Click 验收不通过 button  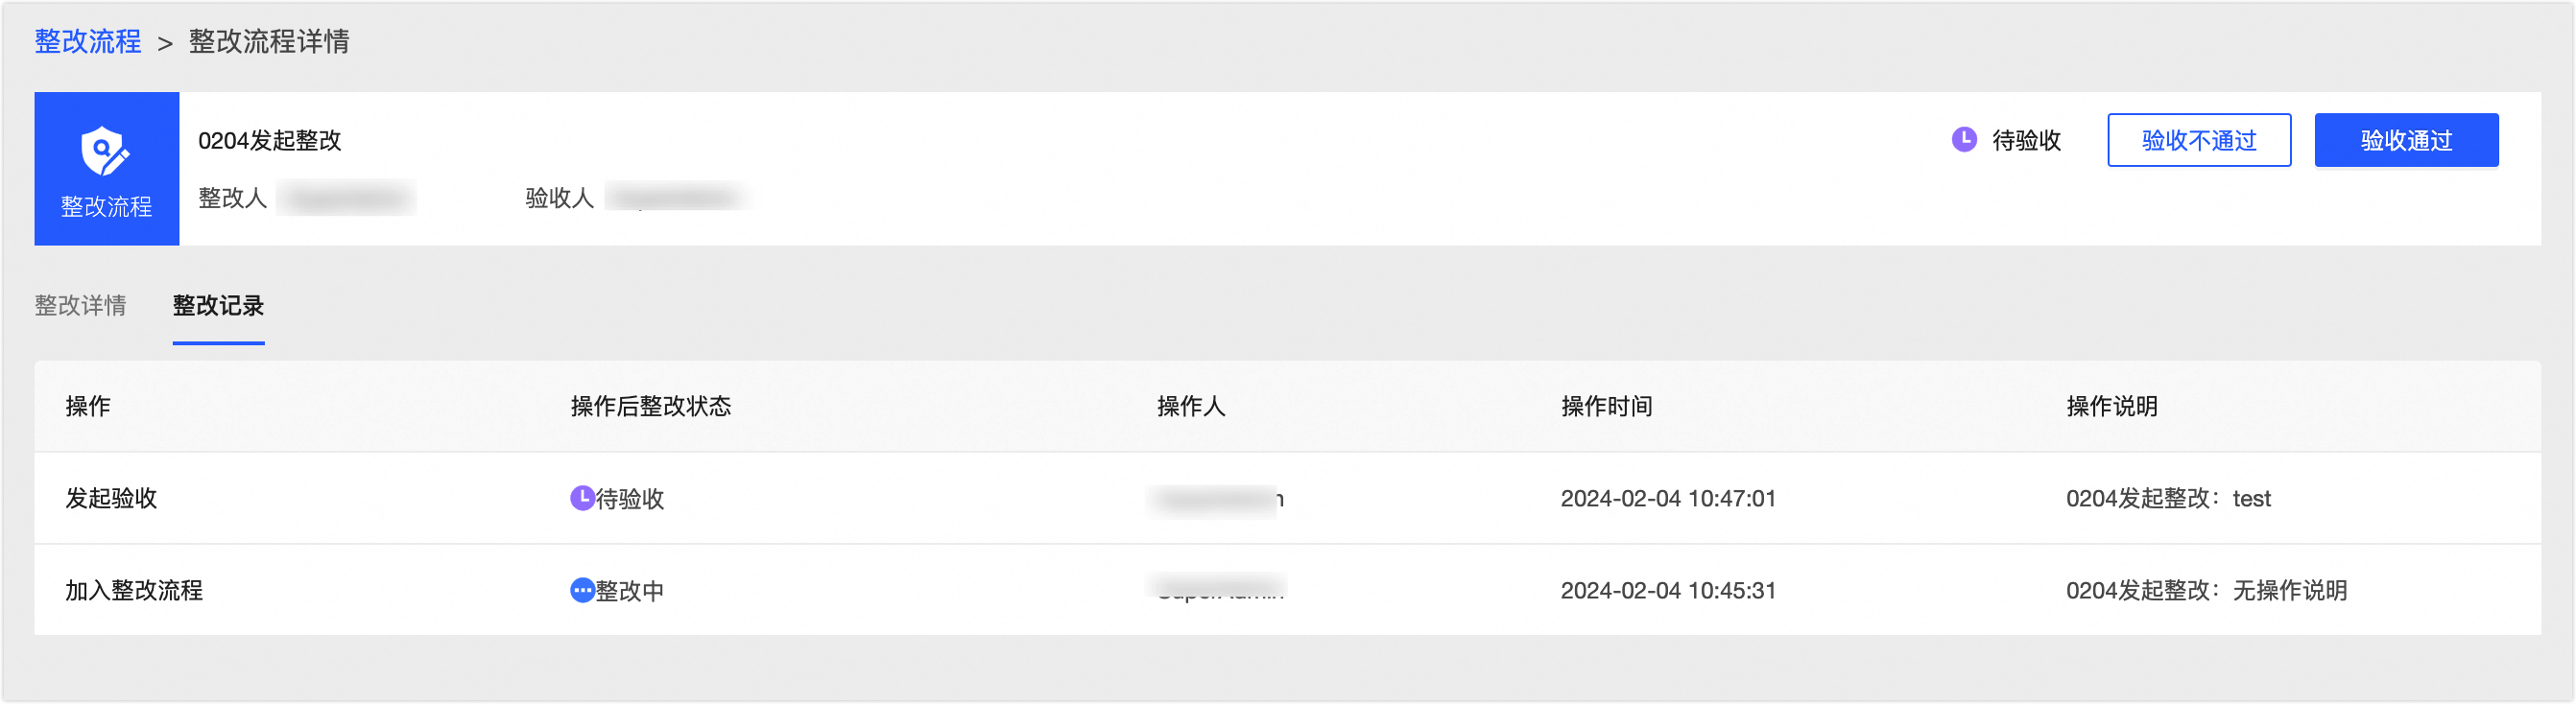[2198, 140]
